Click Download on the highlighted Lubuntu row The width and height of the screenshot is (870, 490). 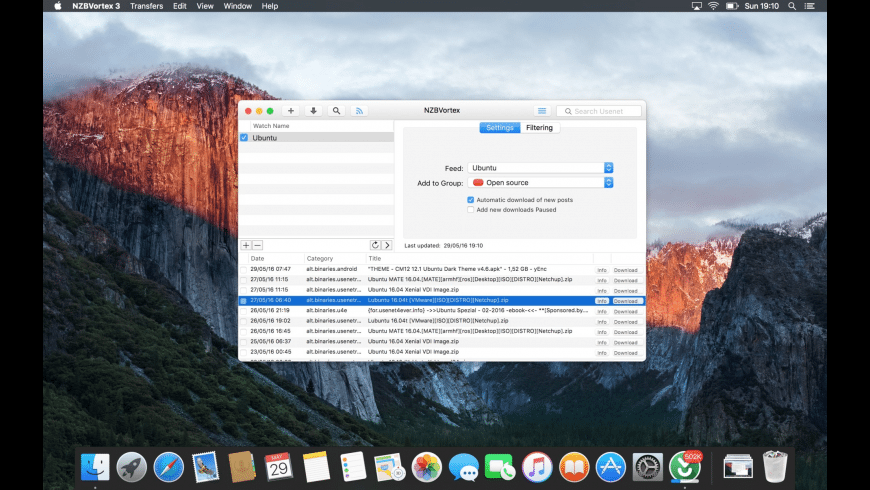625,301
